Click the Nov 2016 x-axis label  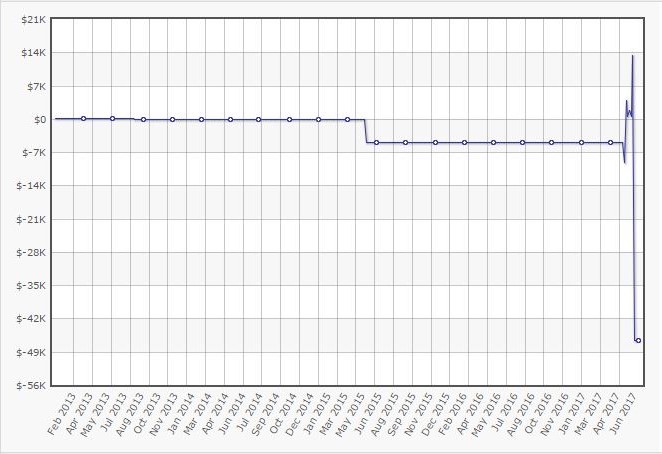click(x=555, y=414)
